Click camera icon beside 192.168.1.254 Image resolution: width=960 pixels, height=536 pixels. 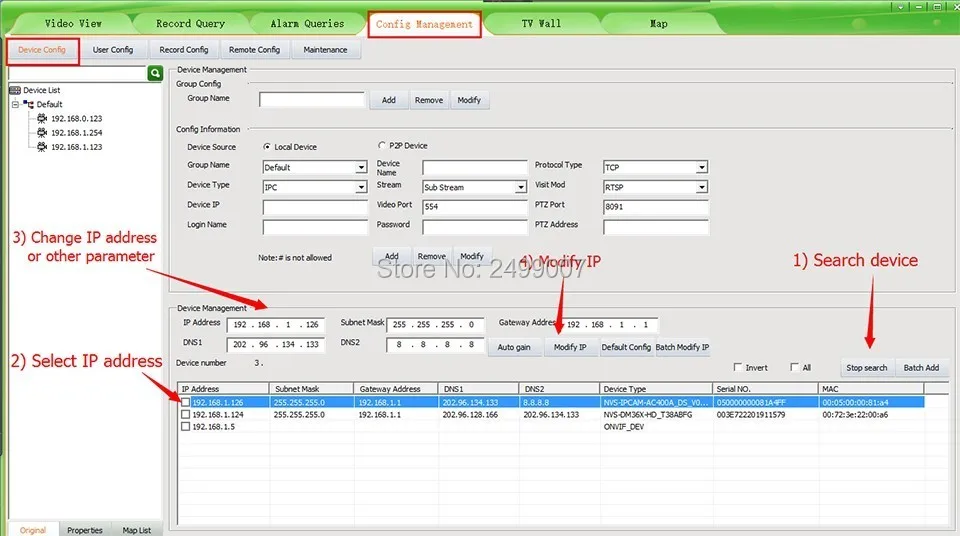tap(42, 132)
